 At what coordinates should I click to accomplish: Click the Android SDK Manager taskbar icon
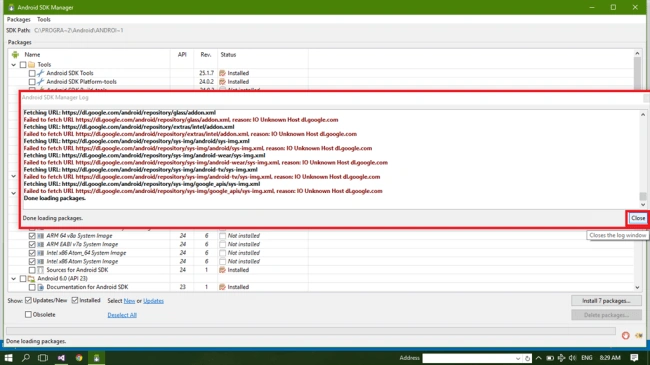tap(96, 358)
